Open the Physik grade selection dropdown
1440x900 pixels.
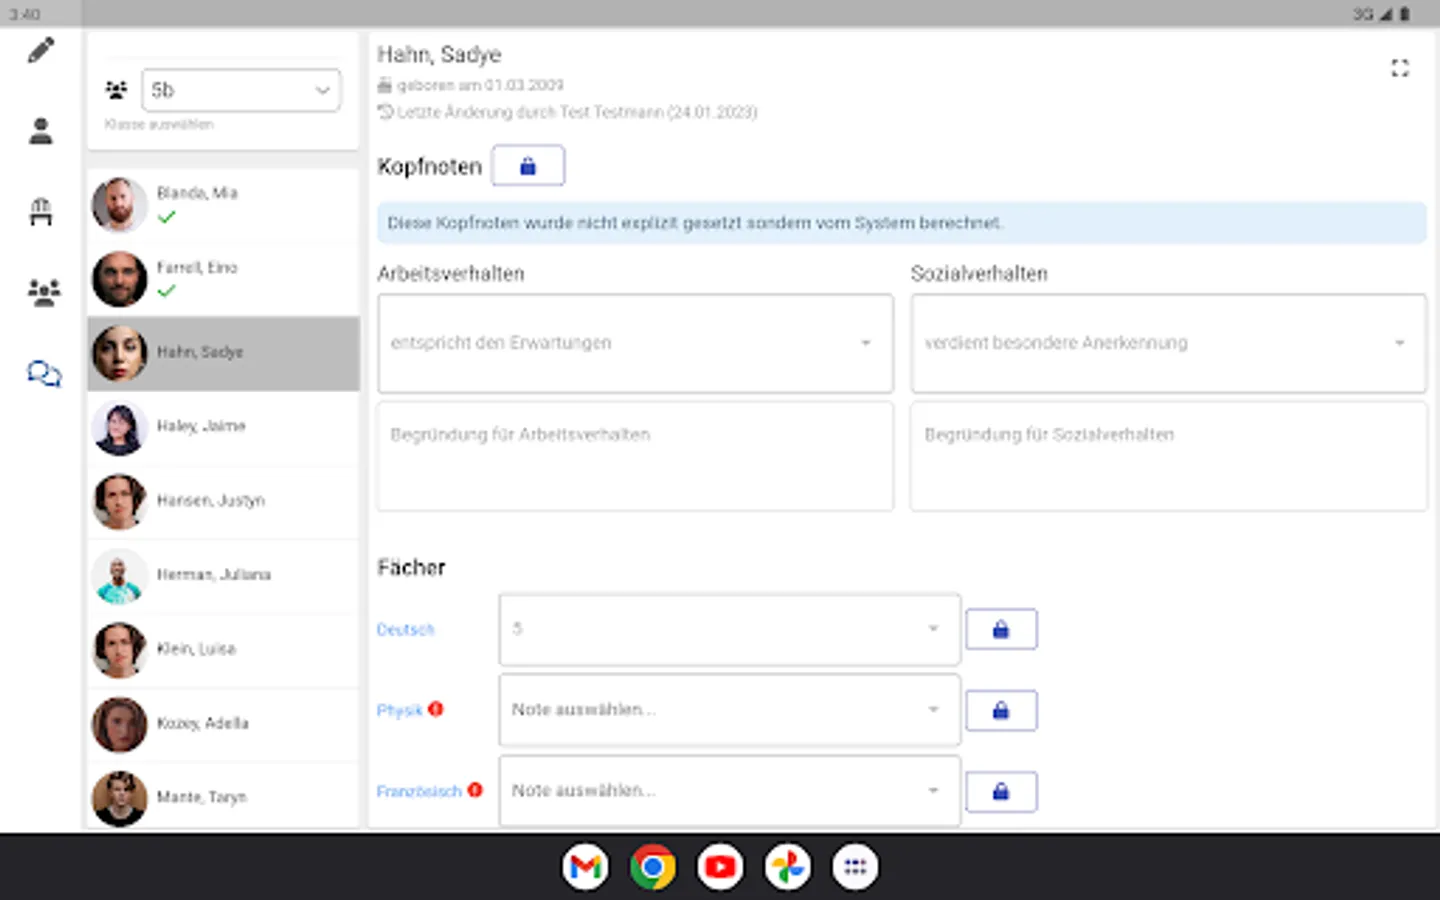[x=729, y=710]
